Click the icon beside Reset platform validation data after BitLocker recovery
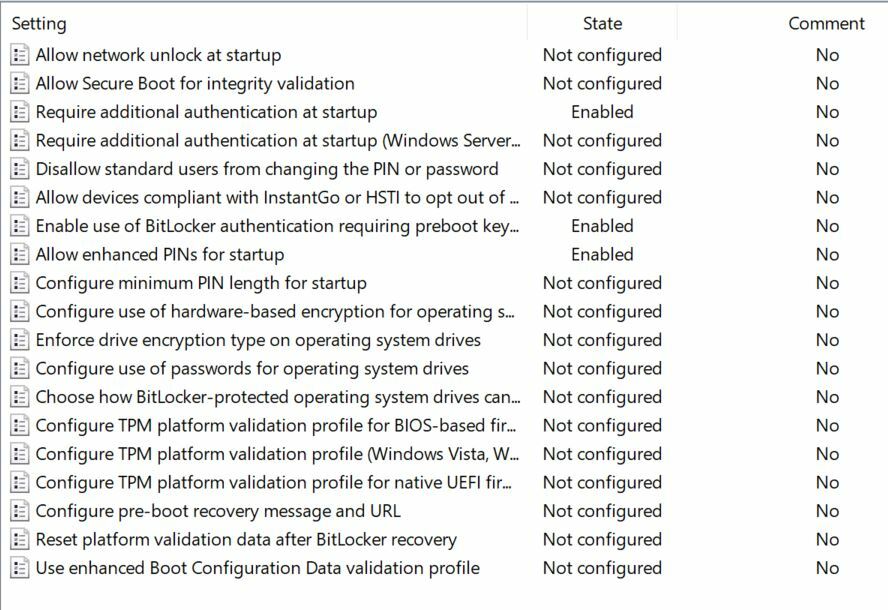The width and height of the screenshot is (888, 610). (x=20, y=540)
